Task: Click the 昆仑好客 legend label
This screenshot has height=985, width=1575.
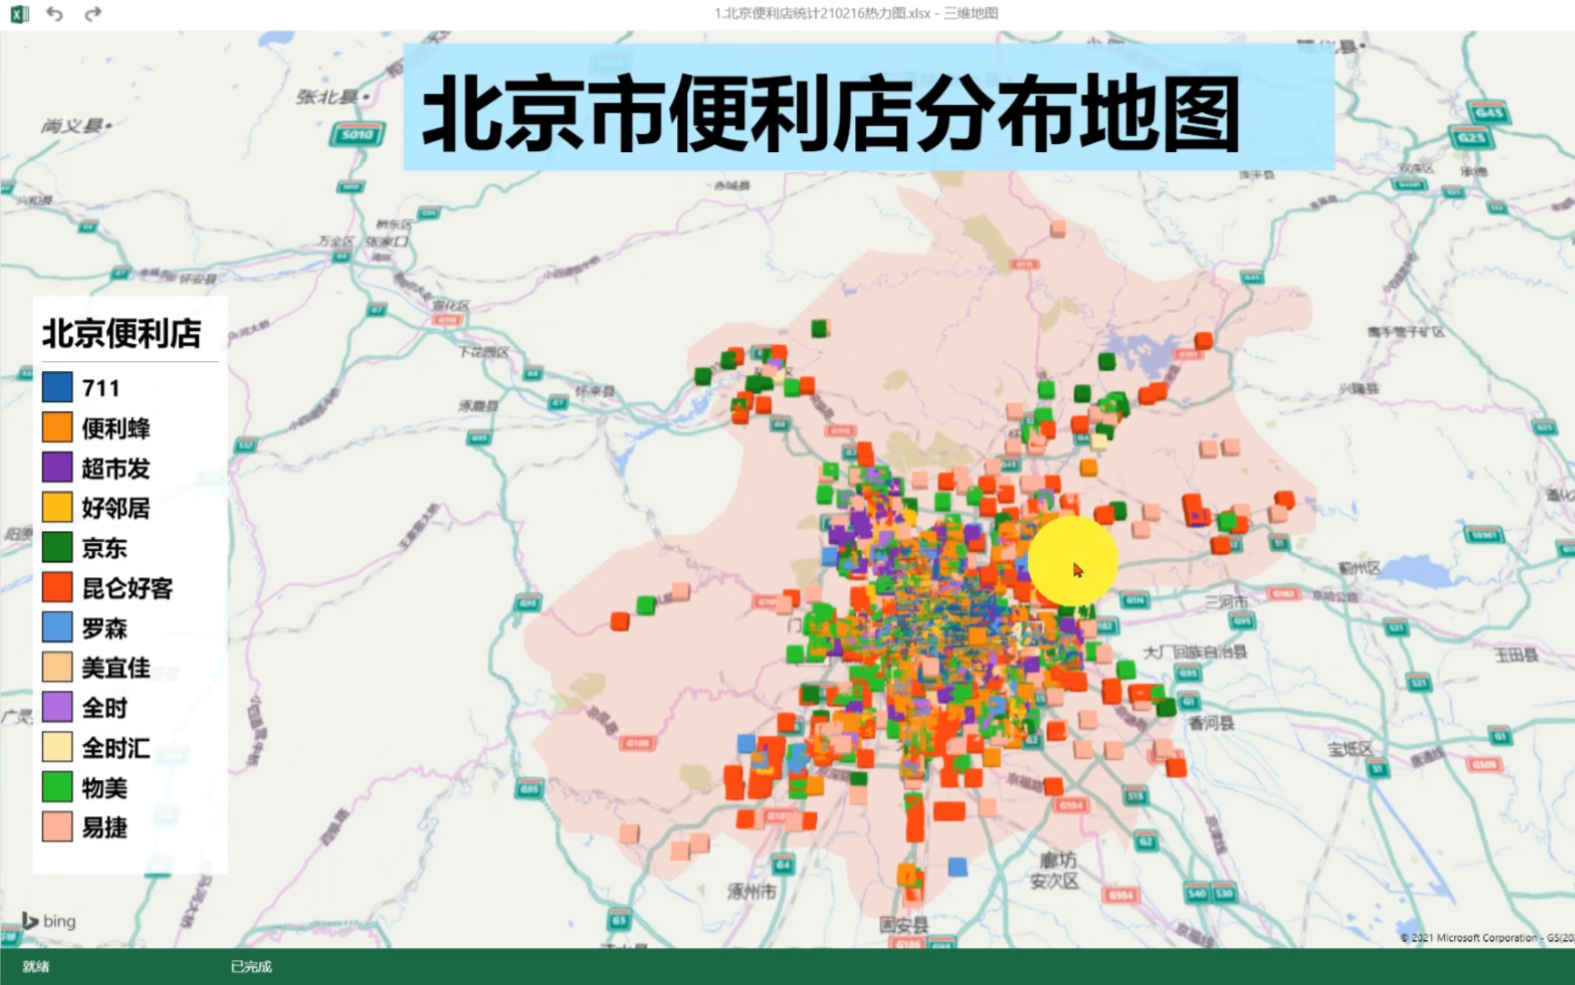Action: 127,588
